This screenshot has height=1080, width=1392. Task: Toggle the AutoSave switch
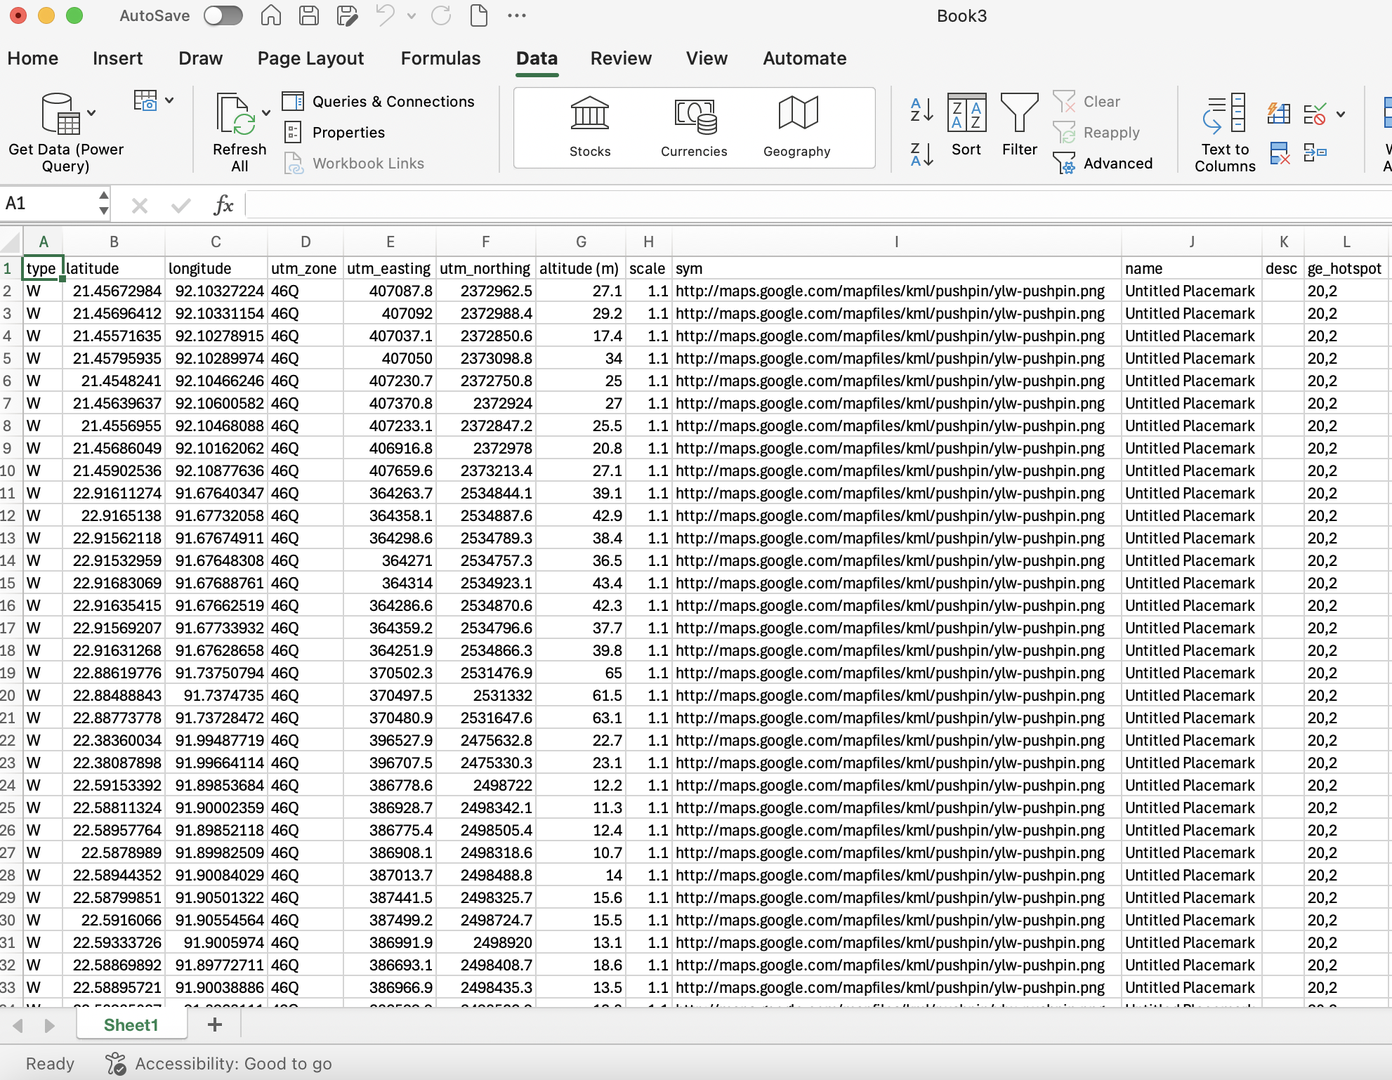click(222, 15)
